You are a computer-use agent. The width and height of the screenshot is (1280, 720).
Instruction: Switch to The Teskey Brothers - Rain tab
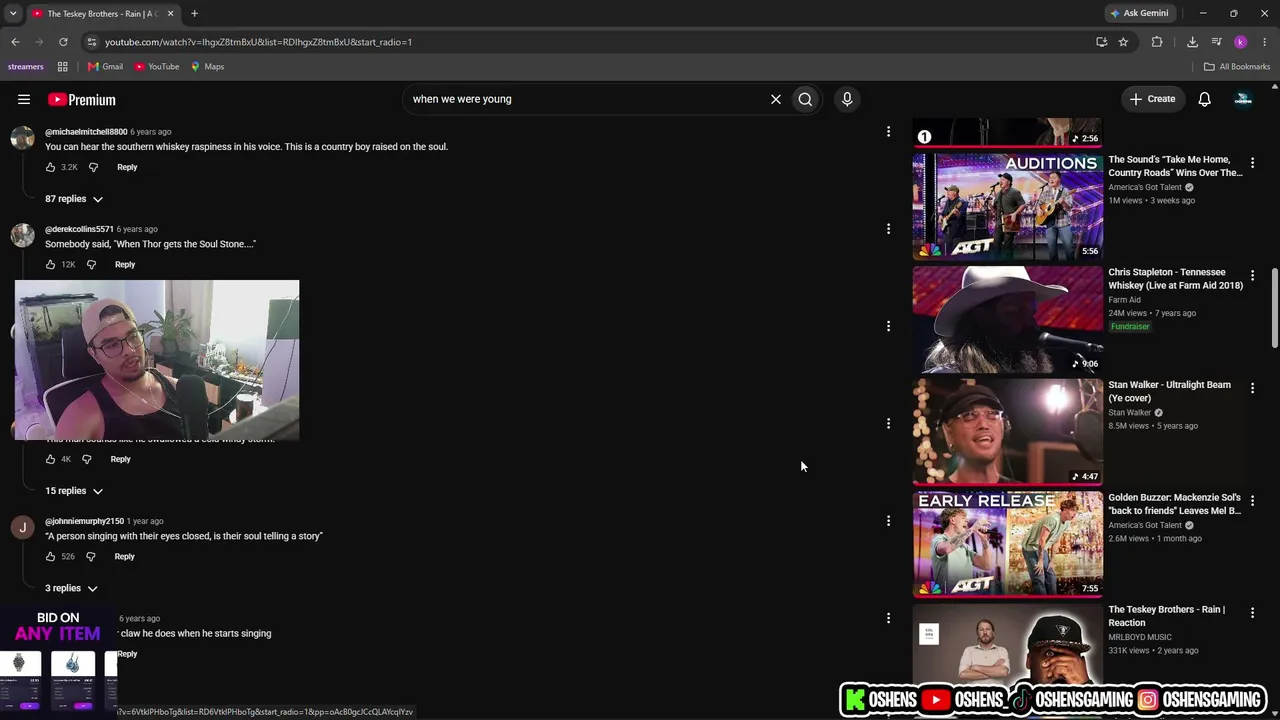[x=101, y=13]
